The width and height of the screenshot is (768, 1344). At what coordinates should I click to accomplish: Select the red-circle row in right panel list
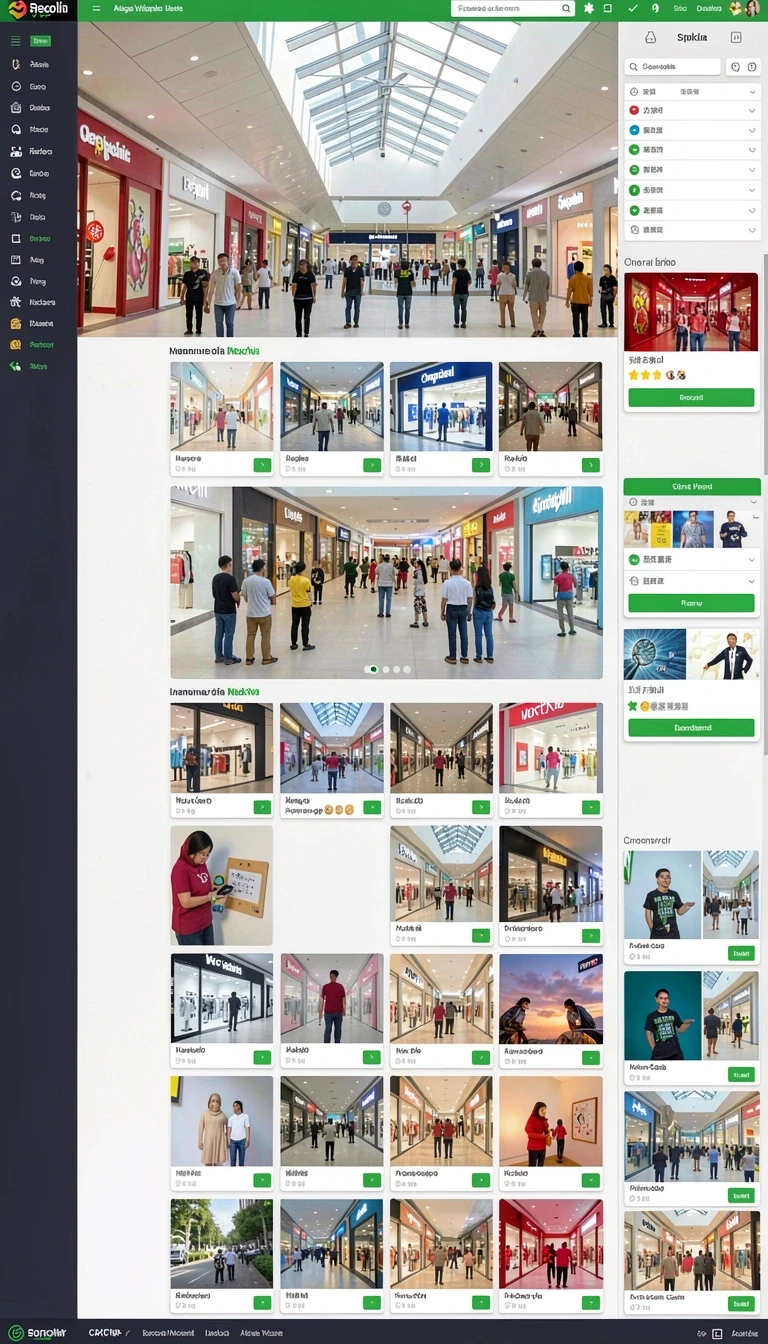692,110
